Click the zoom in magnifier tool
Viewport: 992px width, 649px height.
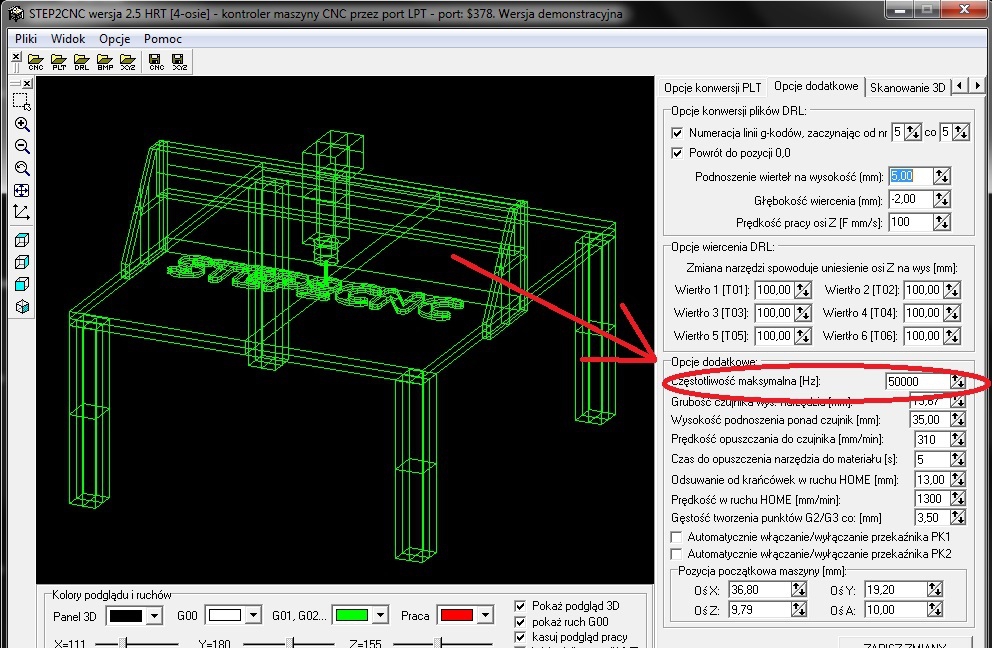[x=22, y=124]
